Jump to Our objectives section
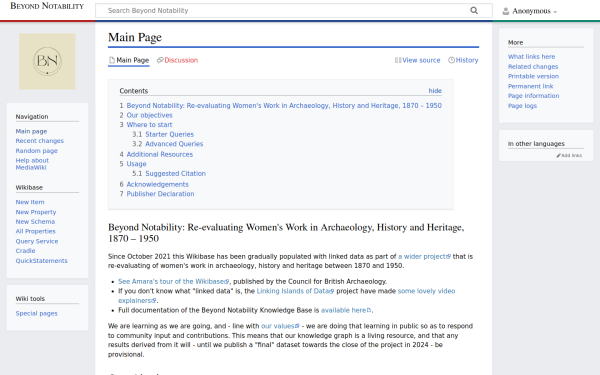Image resolution: width=600 pixels, height=375 pixels. pyautogui.click(x=150, y=115)
